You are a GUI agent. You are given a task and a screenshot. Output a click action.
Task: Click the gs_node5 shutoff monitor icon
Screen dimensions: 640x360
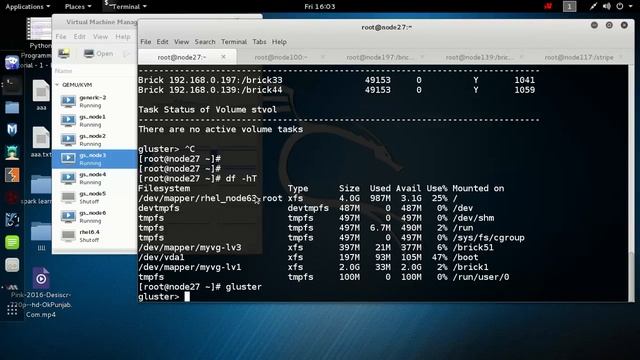[x=68, y=197]
